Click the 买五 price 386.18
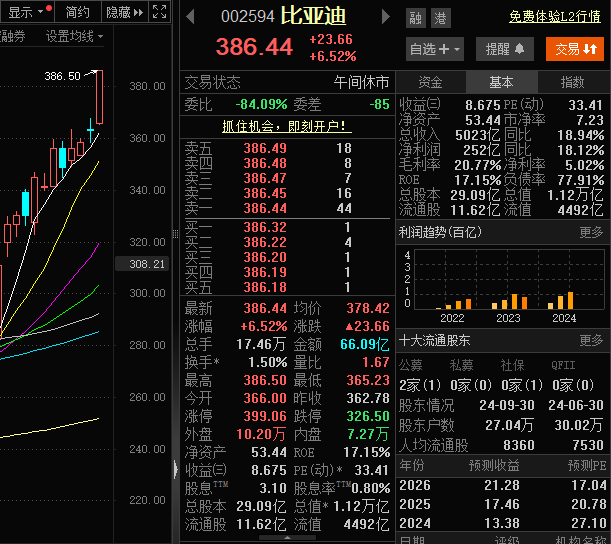 [x=265, y=288]
